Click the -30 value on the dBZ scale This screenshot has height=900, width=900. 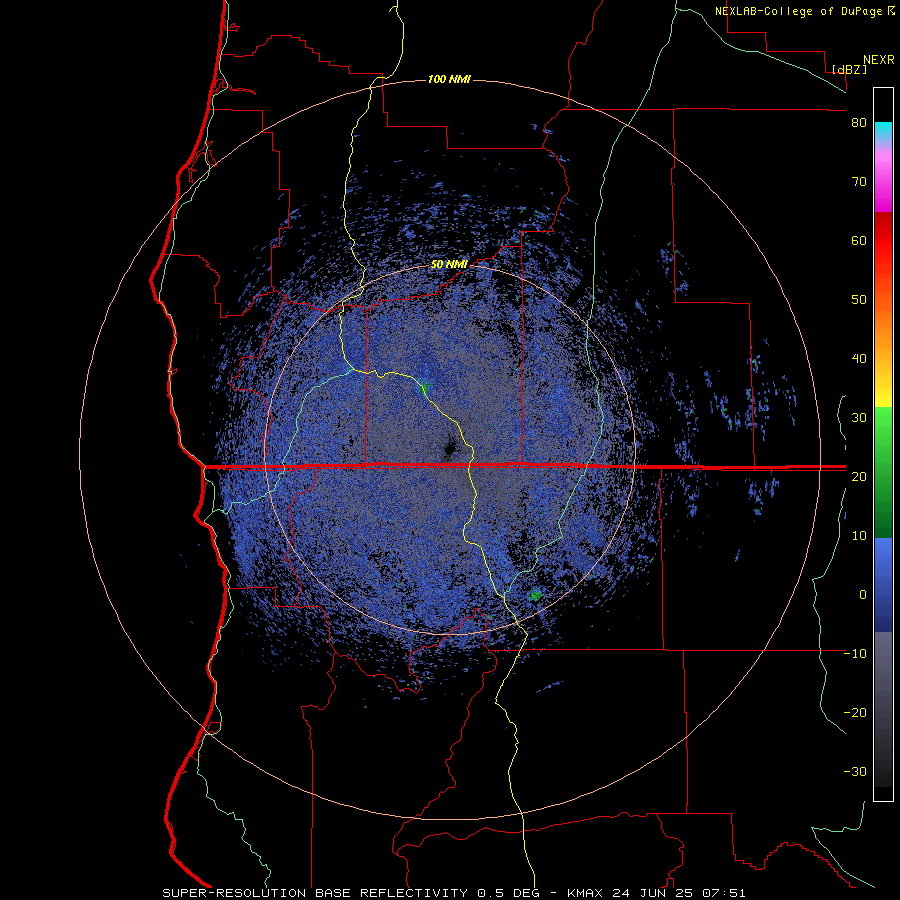pos(855,771)
